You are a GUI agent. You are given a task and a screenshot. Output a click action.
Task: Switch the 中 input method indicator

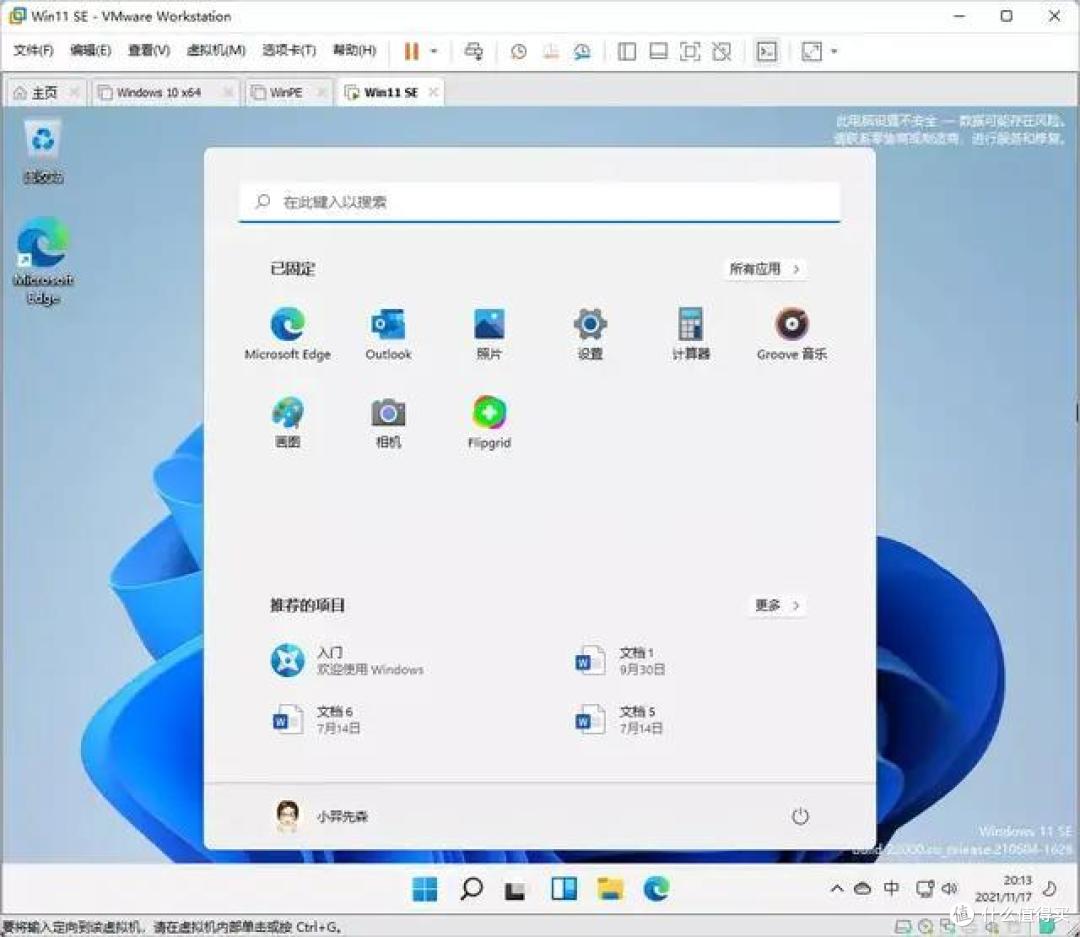pyautogui.click(x=891, y=888)
